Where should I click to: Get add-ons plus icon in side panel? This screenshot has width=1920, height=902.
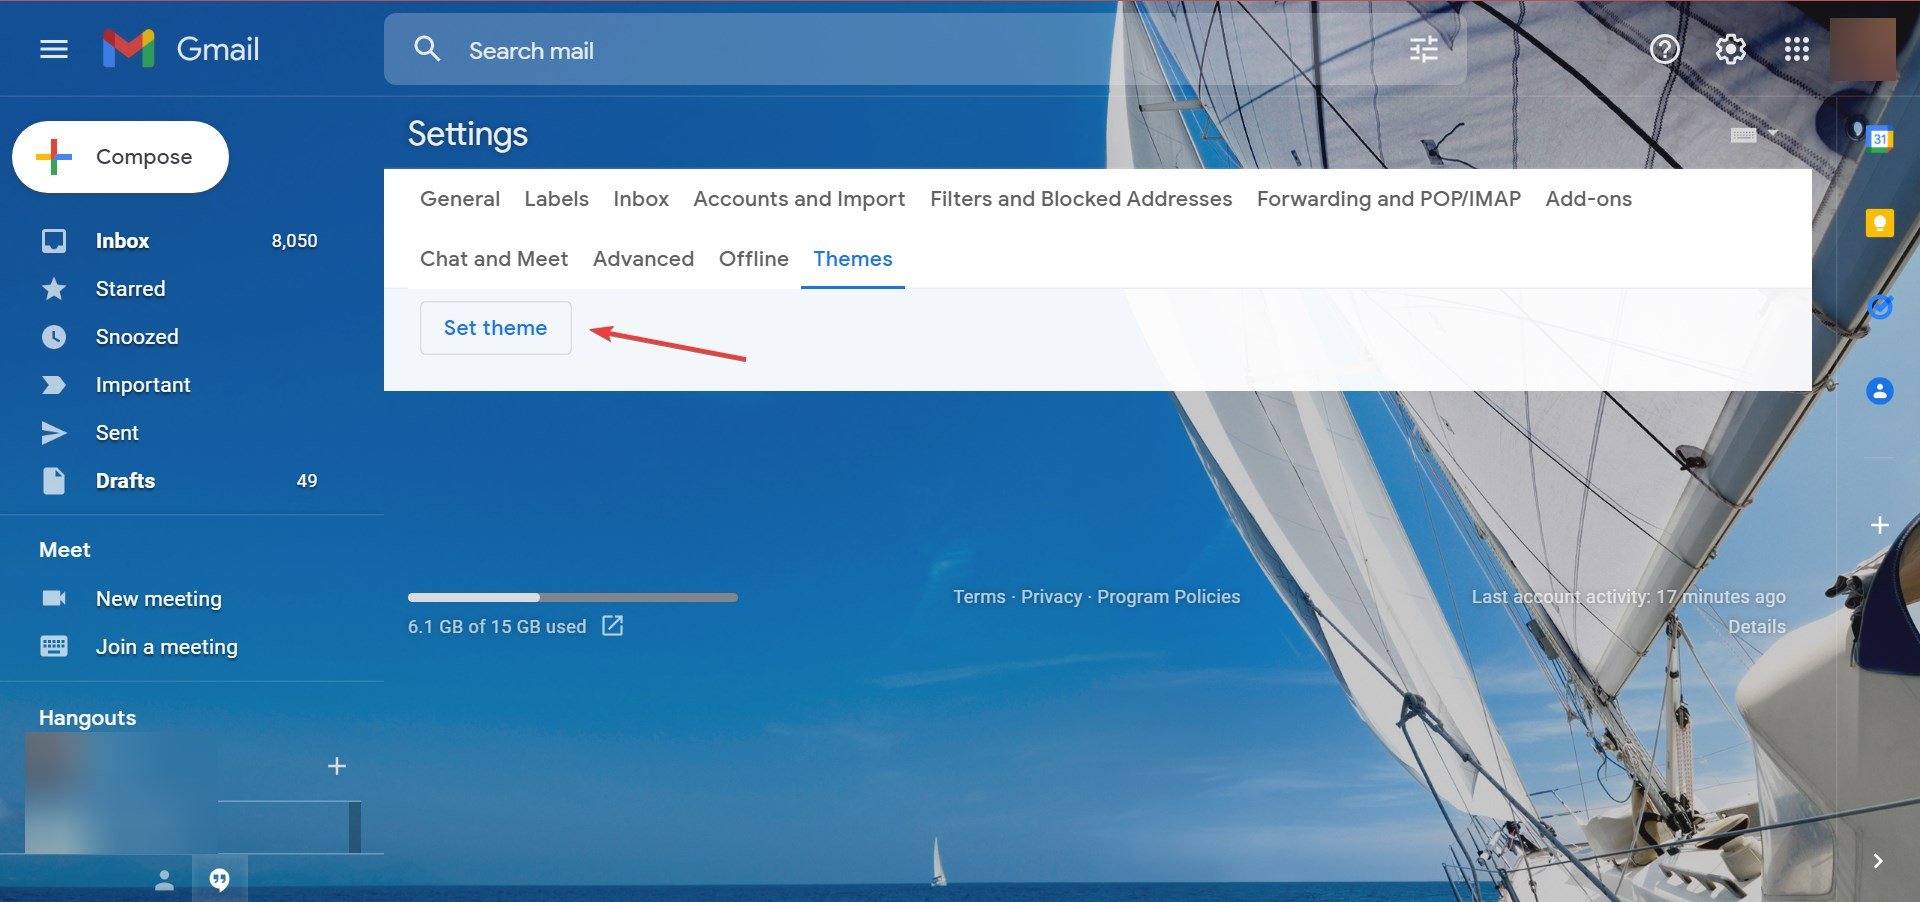[1880, 525]
